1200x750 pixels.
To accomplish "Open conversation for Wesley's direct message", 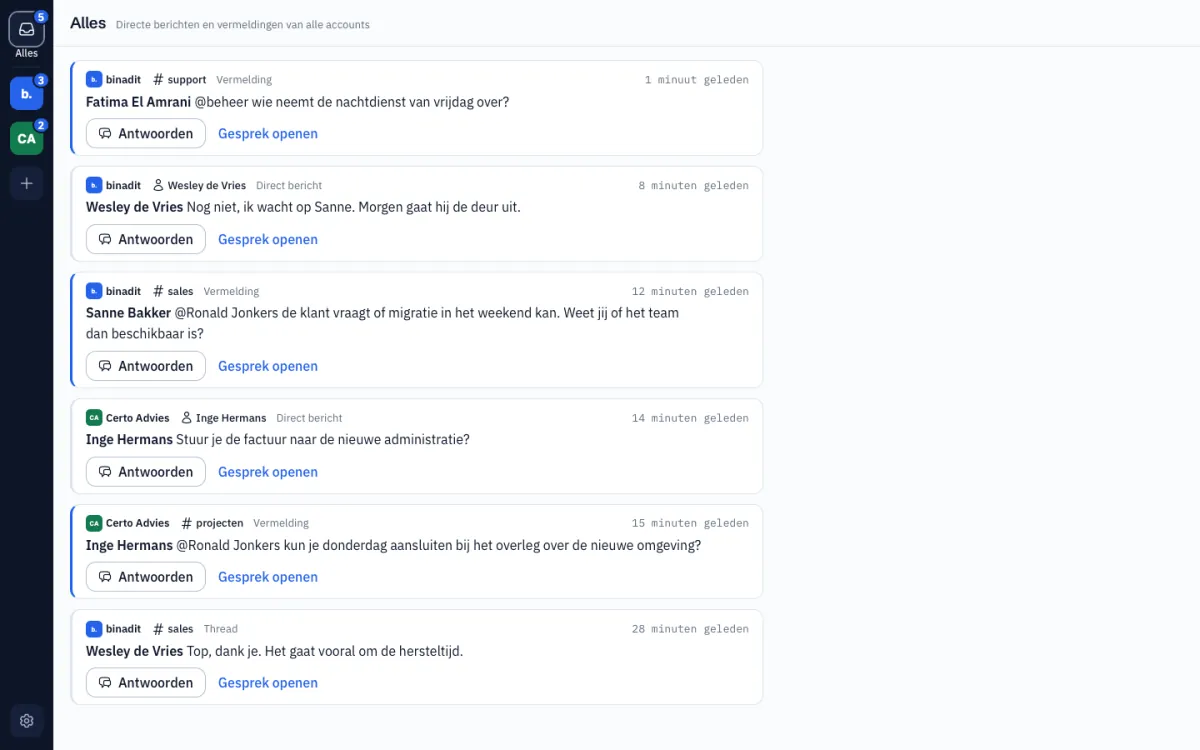I will coord(268,239).
